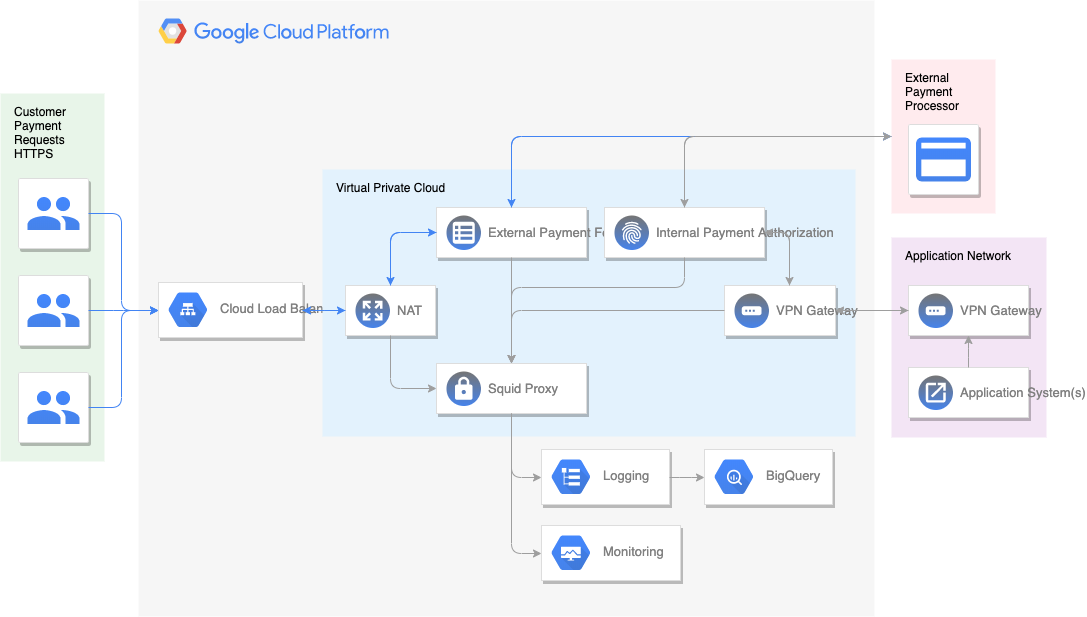Select the Virtual Private Cloud label
The image size is (1087, 617).
390,188
